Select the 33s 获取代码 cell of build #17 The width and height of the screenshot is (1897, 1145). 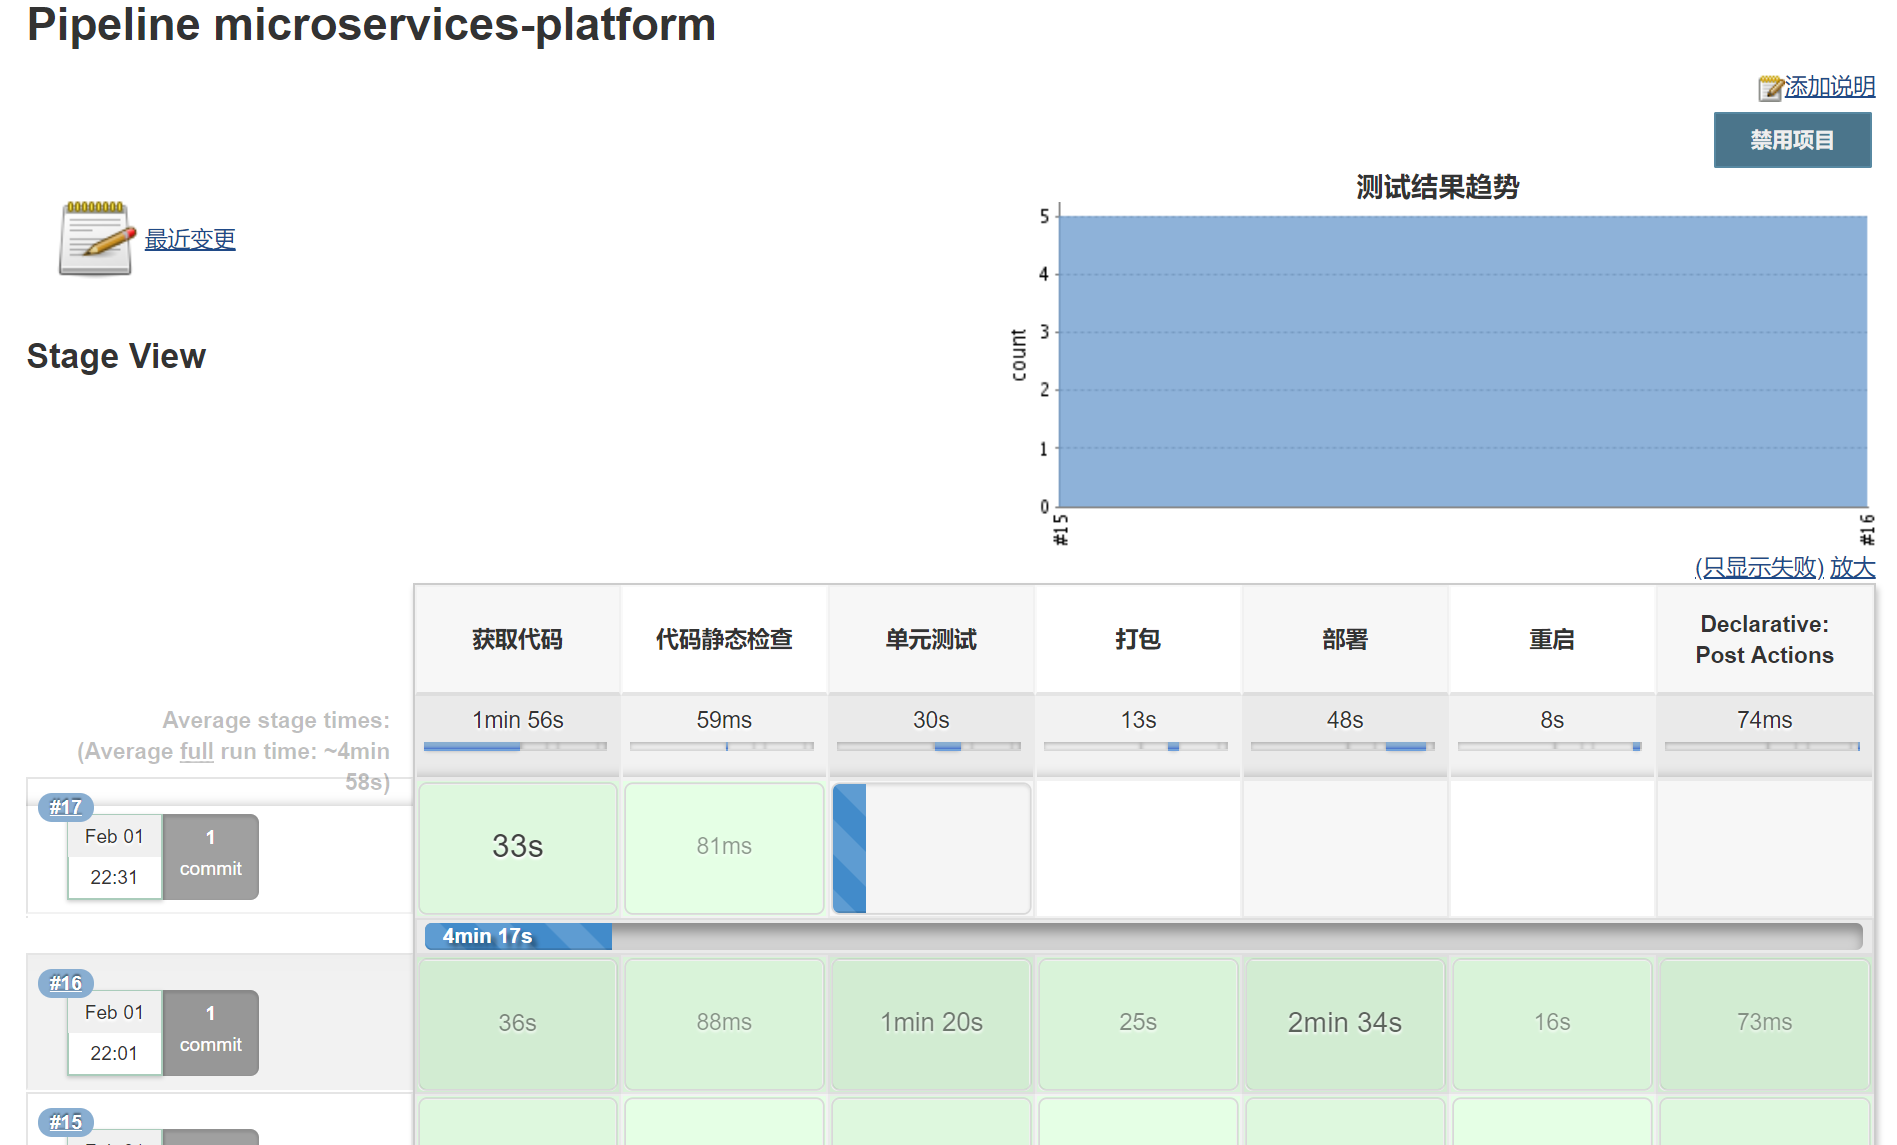pos(518,847)
